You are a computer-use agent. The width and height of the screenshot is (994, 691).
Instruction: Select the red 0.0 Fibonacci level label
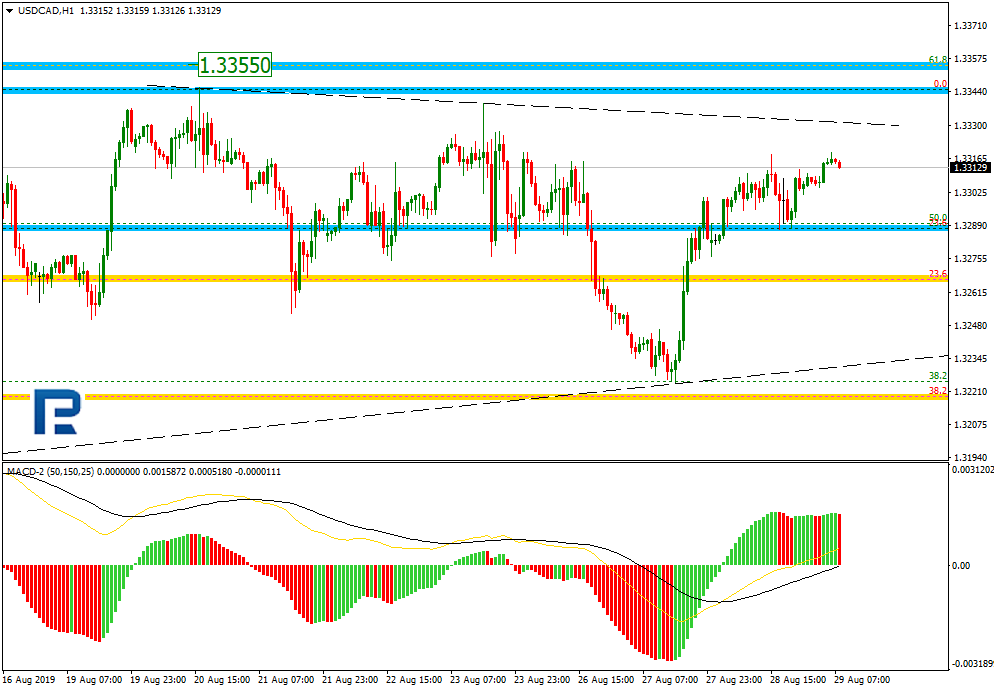[x=940, y=84]
